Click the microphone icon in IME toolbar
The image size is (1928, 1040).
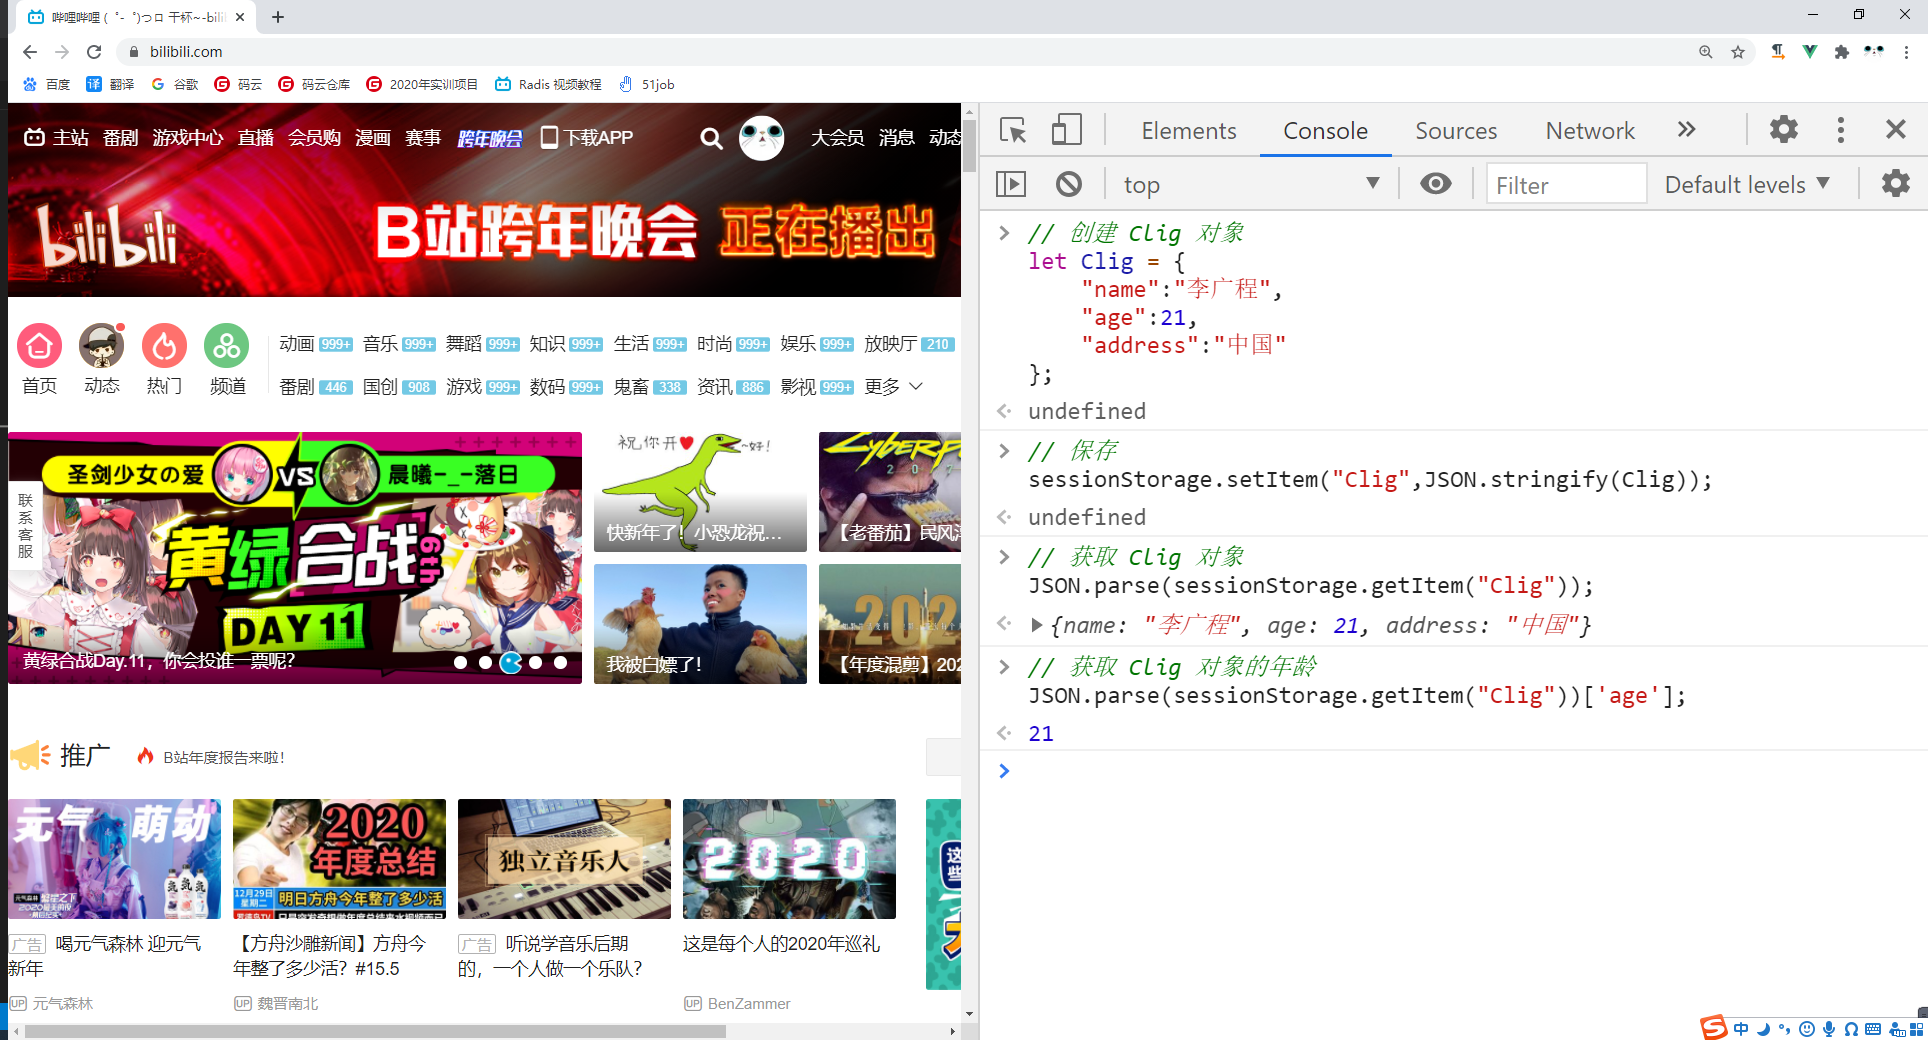coord(1829,1029)
